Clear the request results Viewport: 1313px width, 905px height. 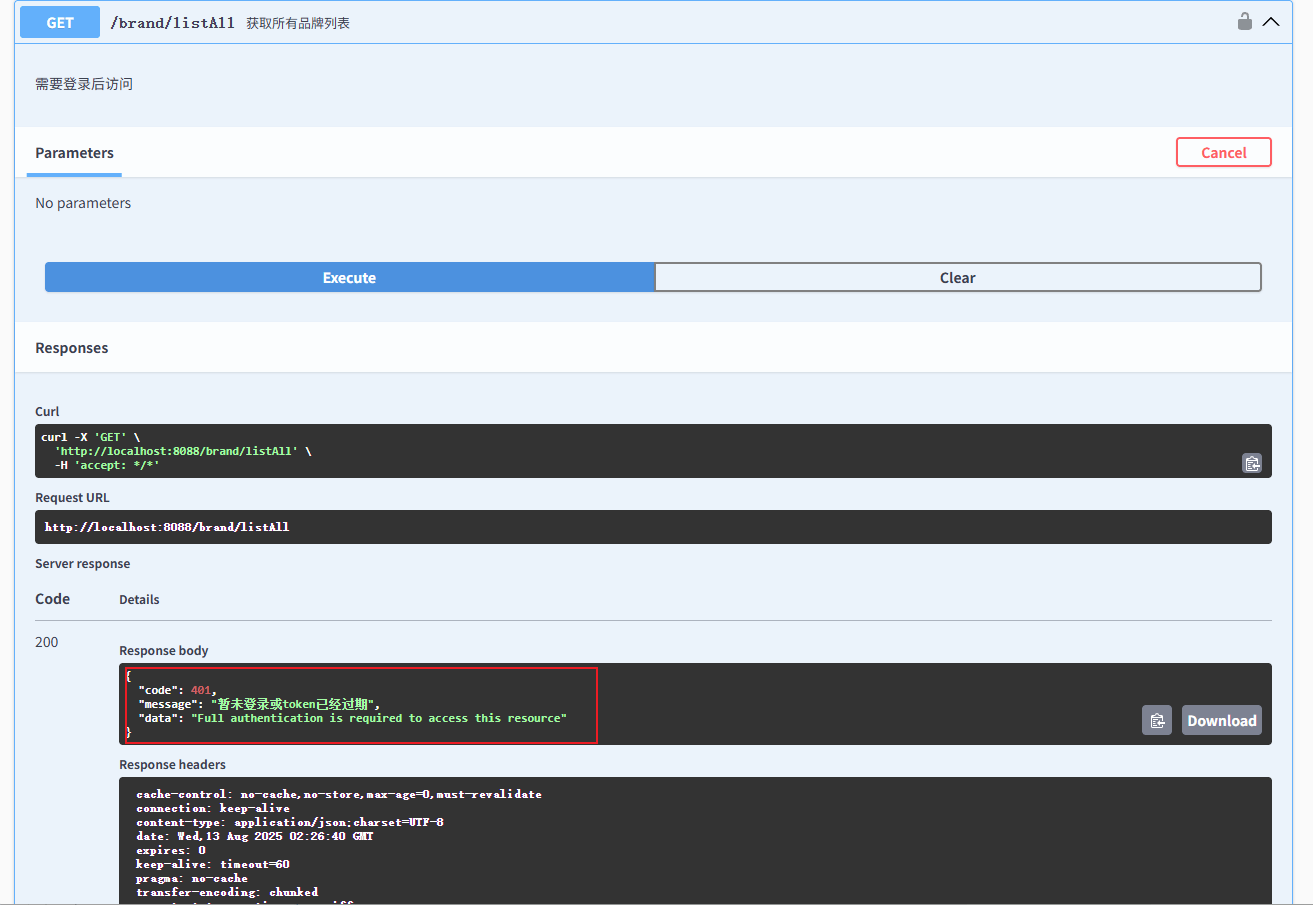point(957,277)
